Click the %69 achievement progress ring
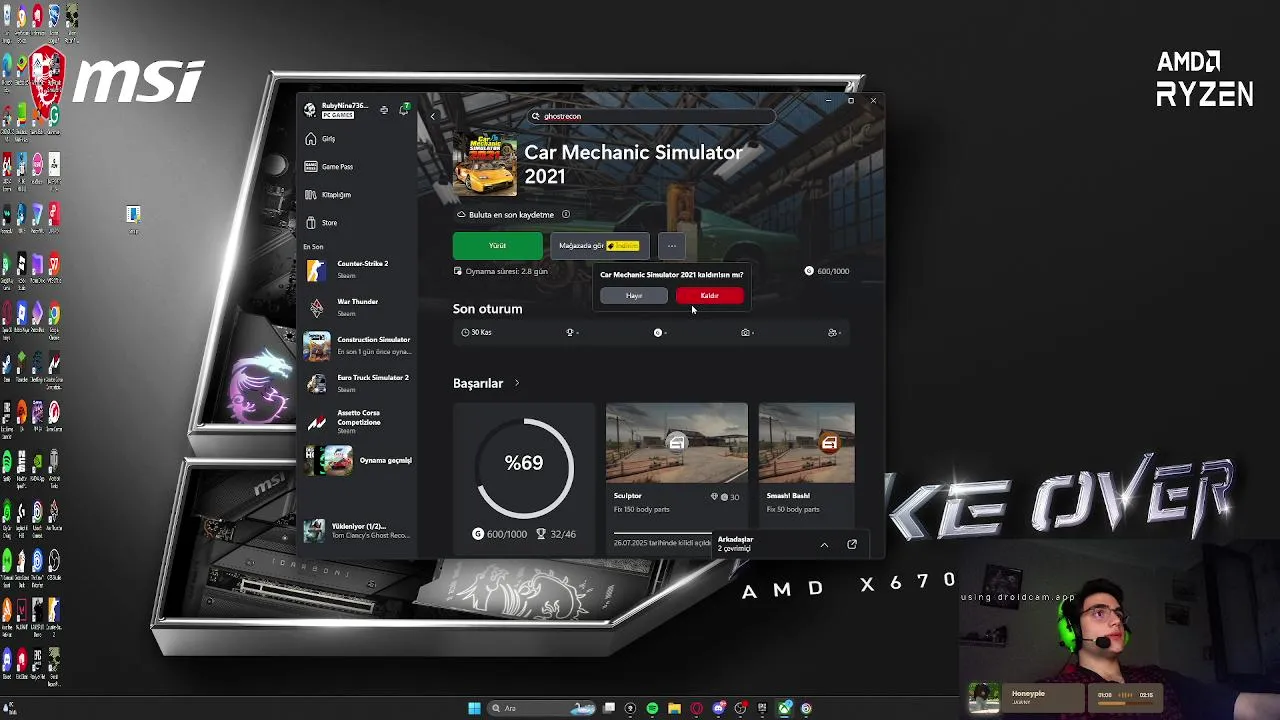 click(x=524, y=467)
